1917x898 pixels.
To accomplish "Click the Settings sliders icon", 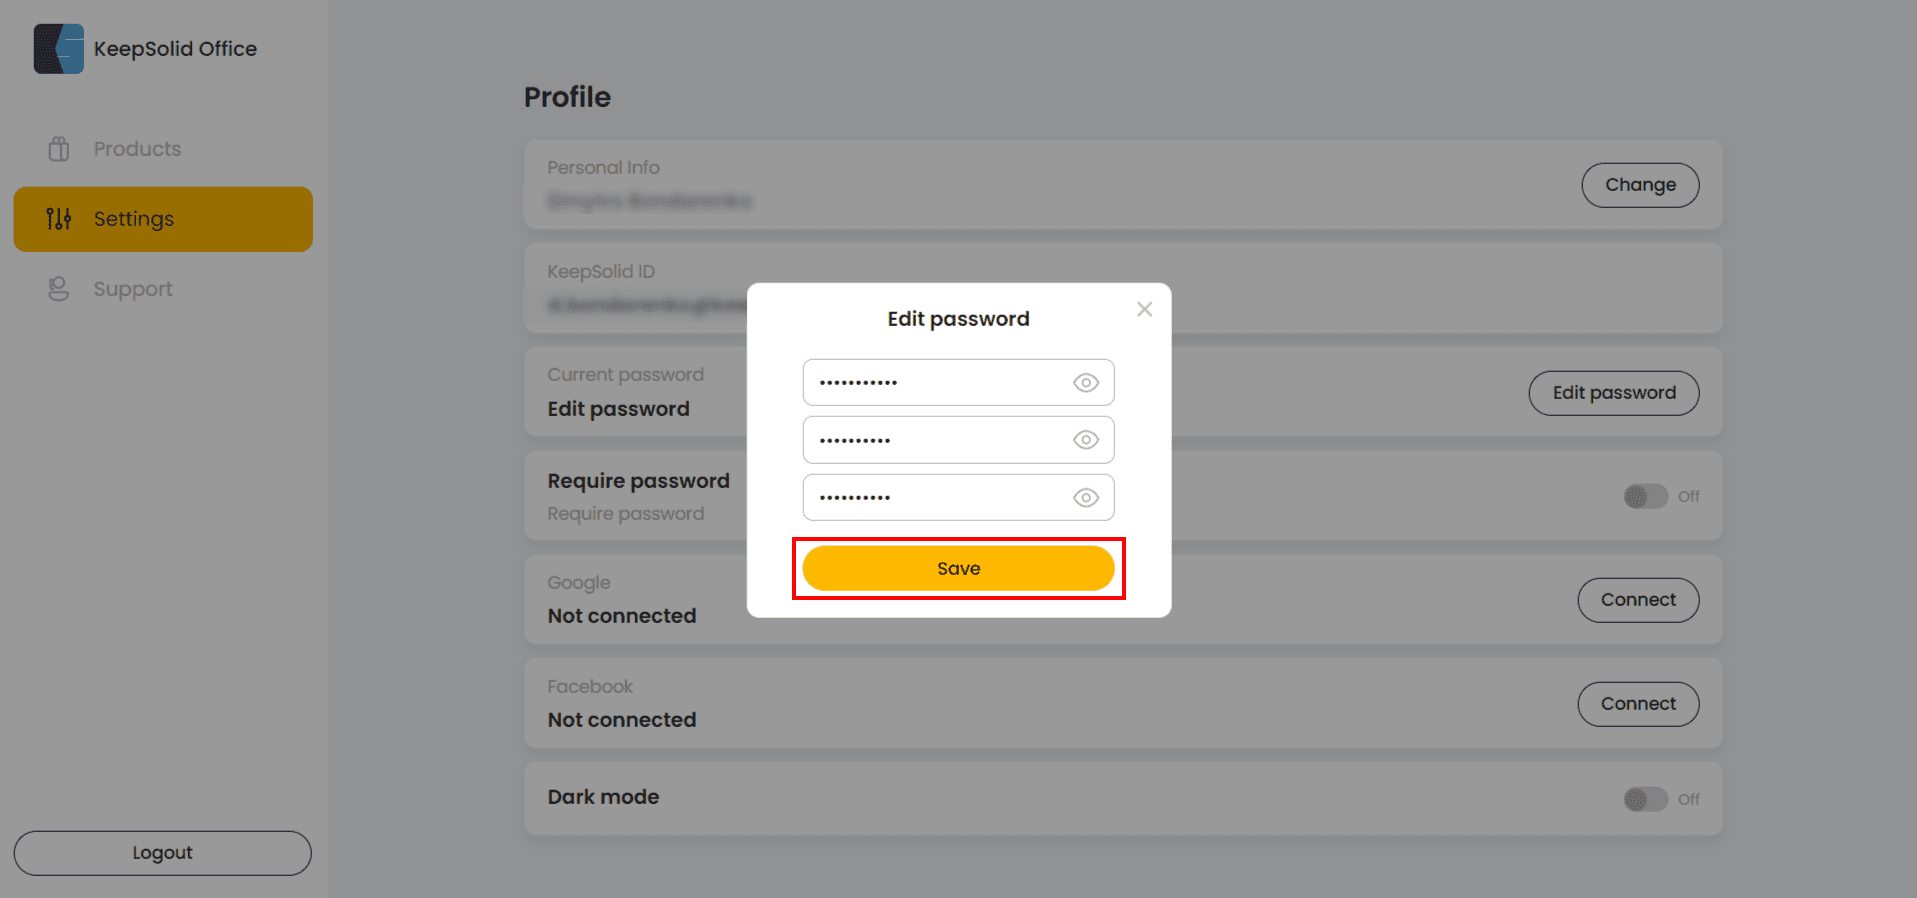I will [x=59, y=219].
